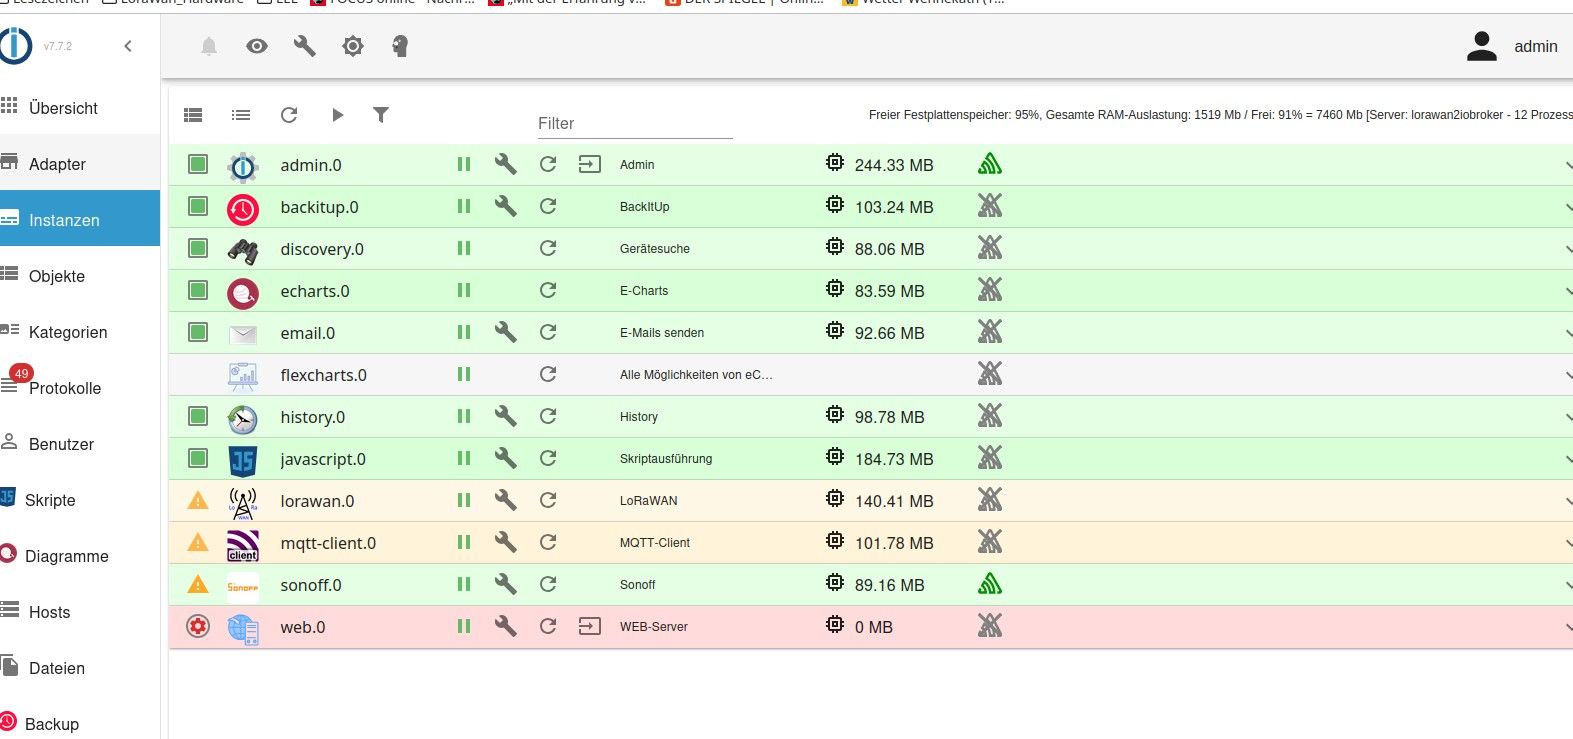Reload instance list with refresh icon
The image size is (1573, 739).
(x=289, y=115)
